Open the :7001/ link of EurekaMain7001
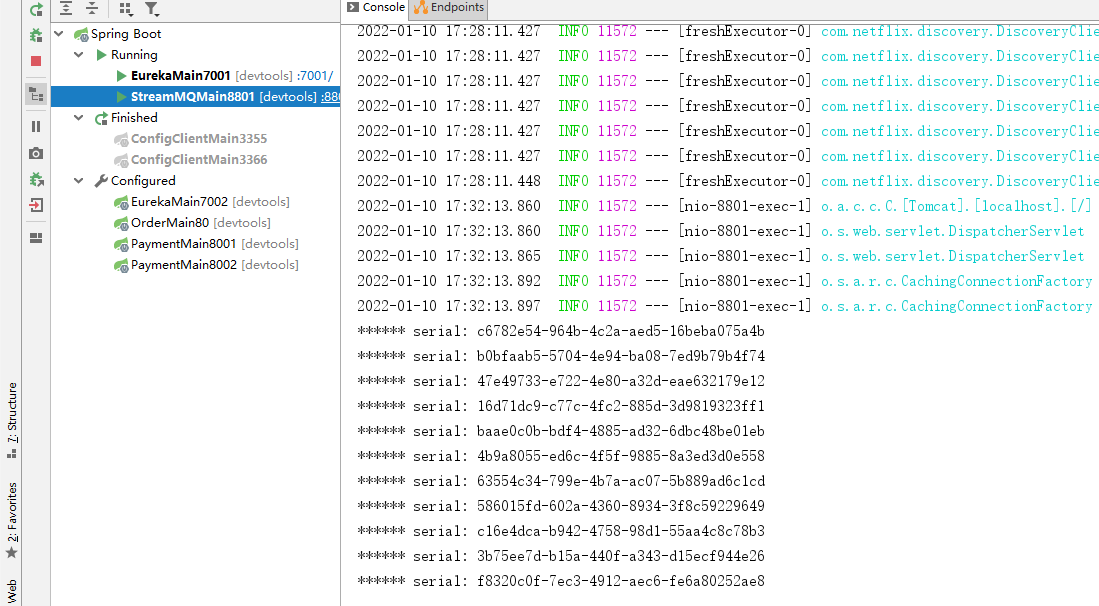The image size is (1099, 606). [315, 76]
